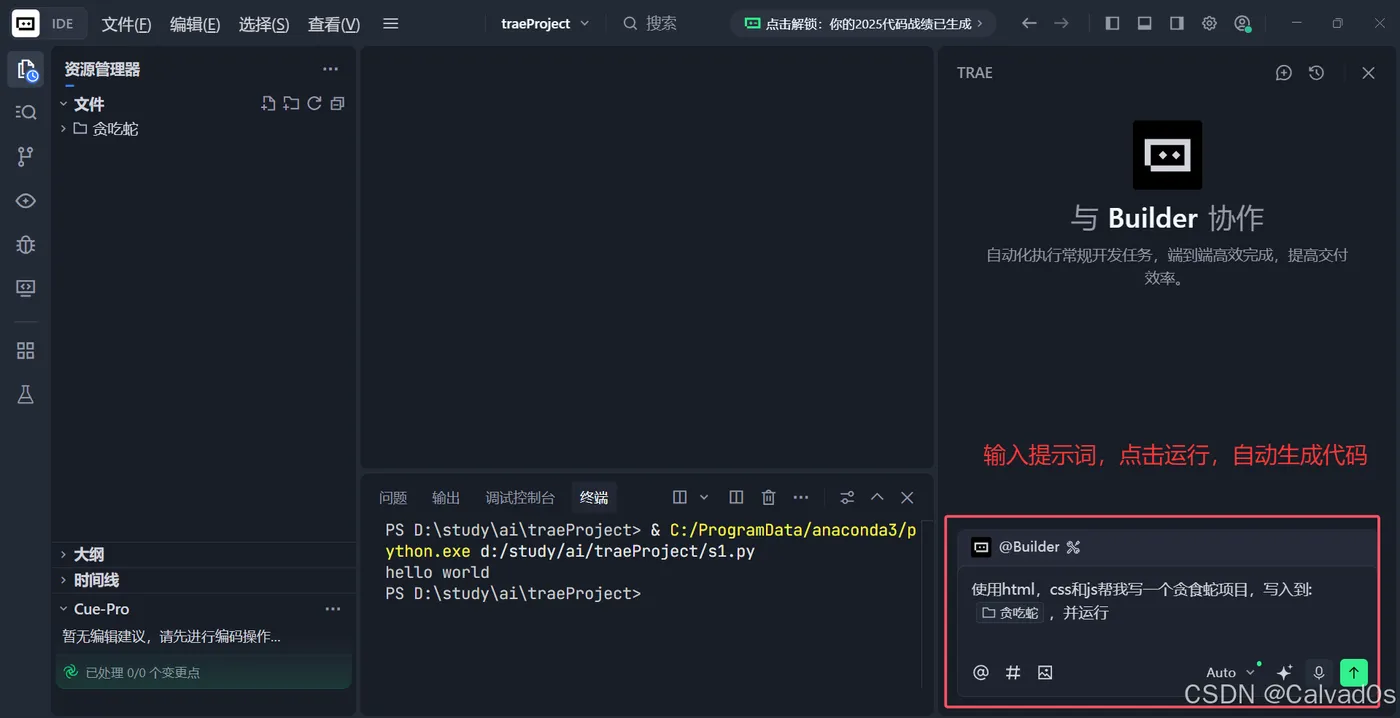Refresh the file explorer
This screenshot has height=718, width=1400.
click(x=314, y=103)
